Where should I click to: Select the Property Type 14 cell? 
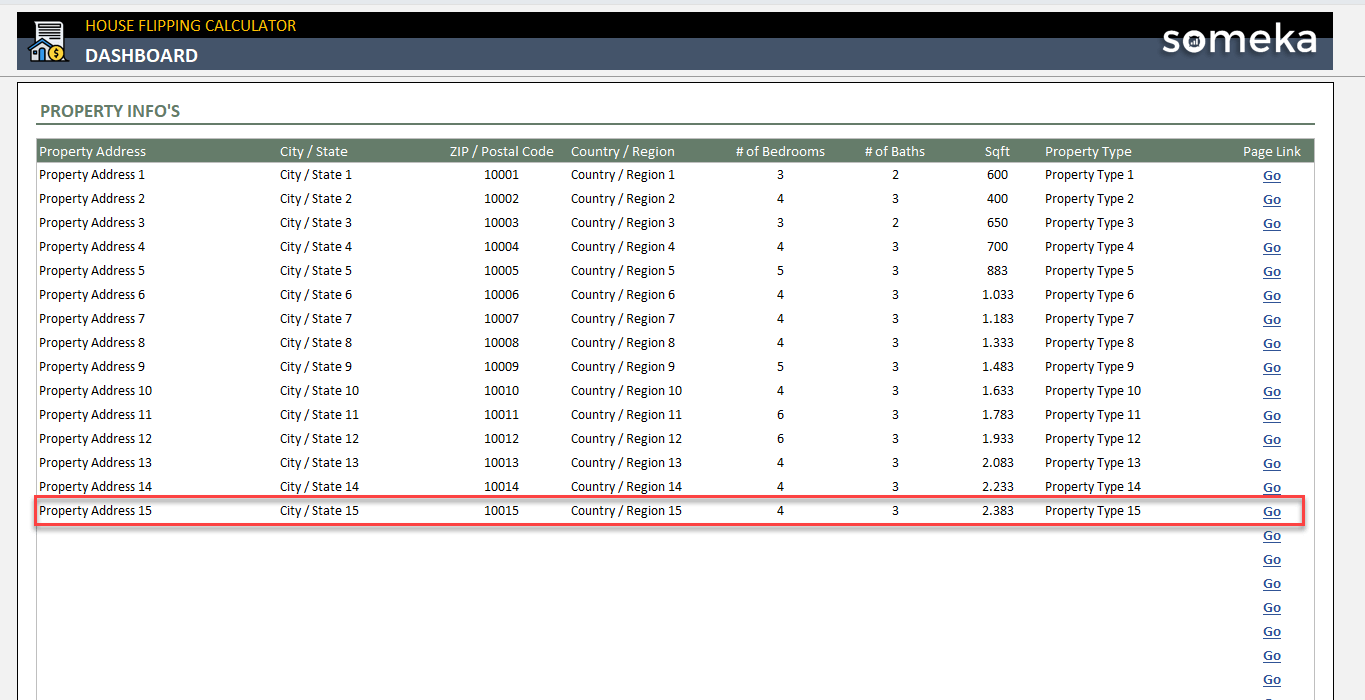[1092, 487]
